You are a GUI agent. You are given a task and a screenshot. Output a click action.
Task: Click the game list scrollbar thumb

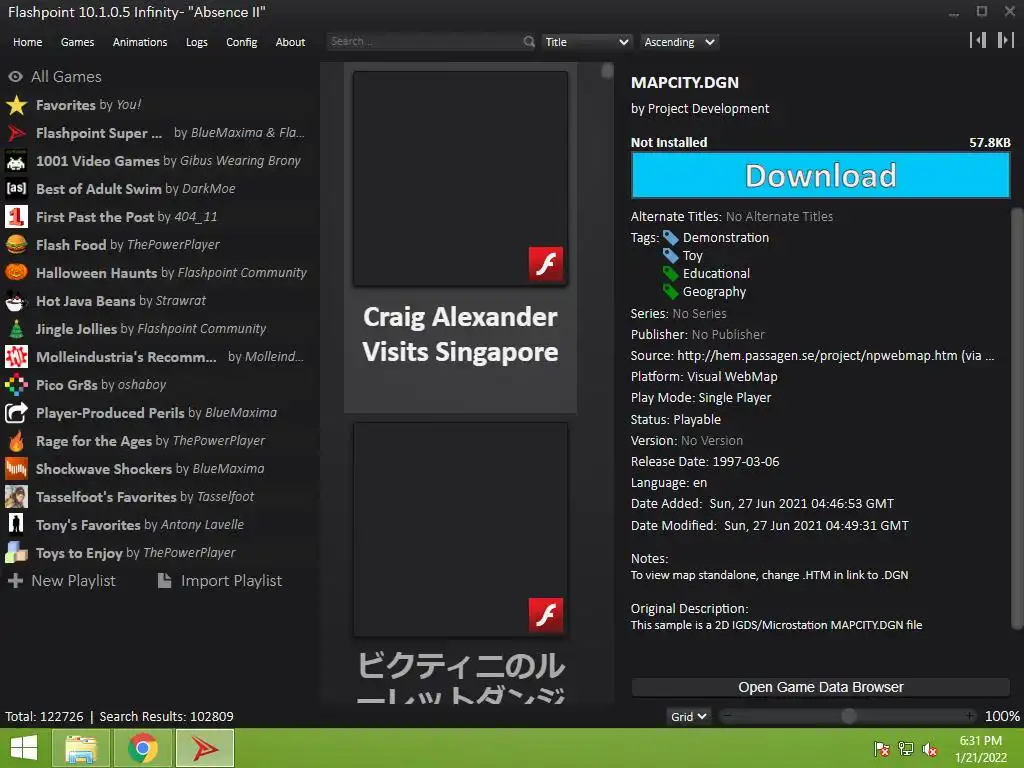tap(607, 71)
